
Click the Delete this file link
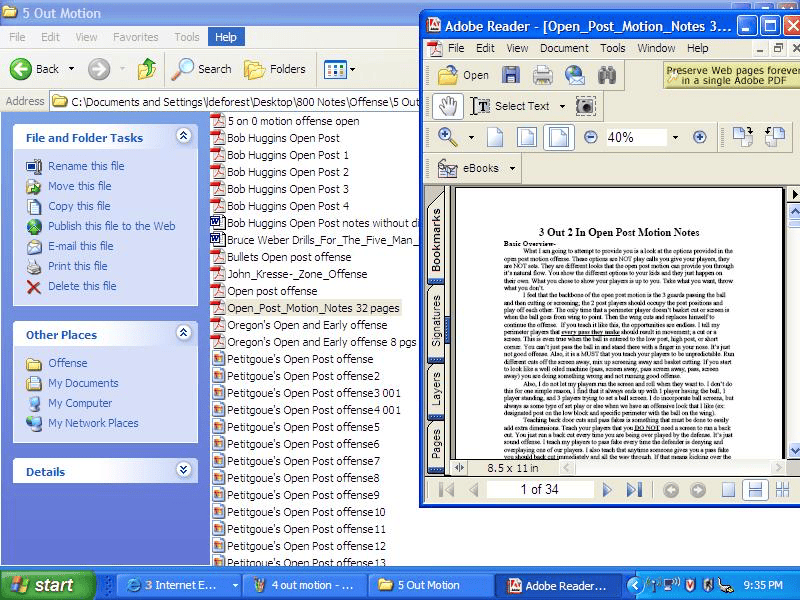[x=82, y=286]
